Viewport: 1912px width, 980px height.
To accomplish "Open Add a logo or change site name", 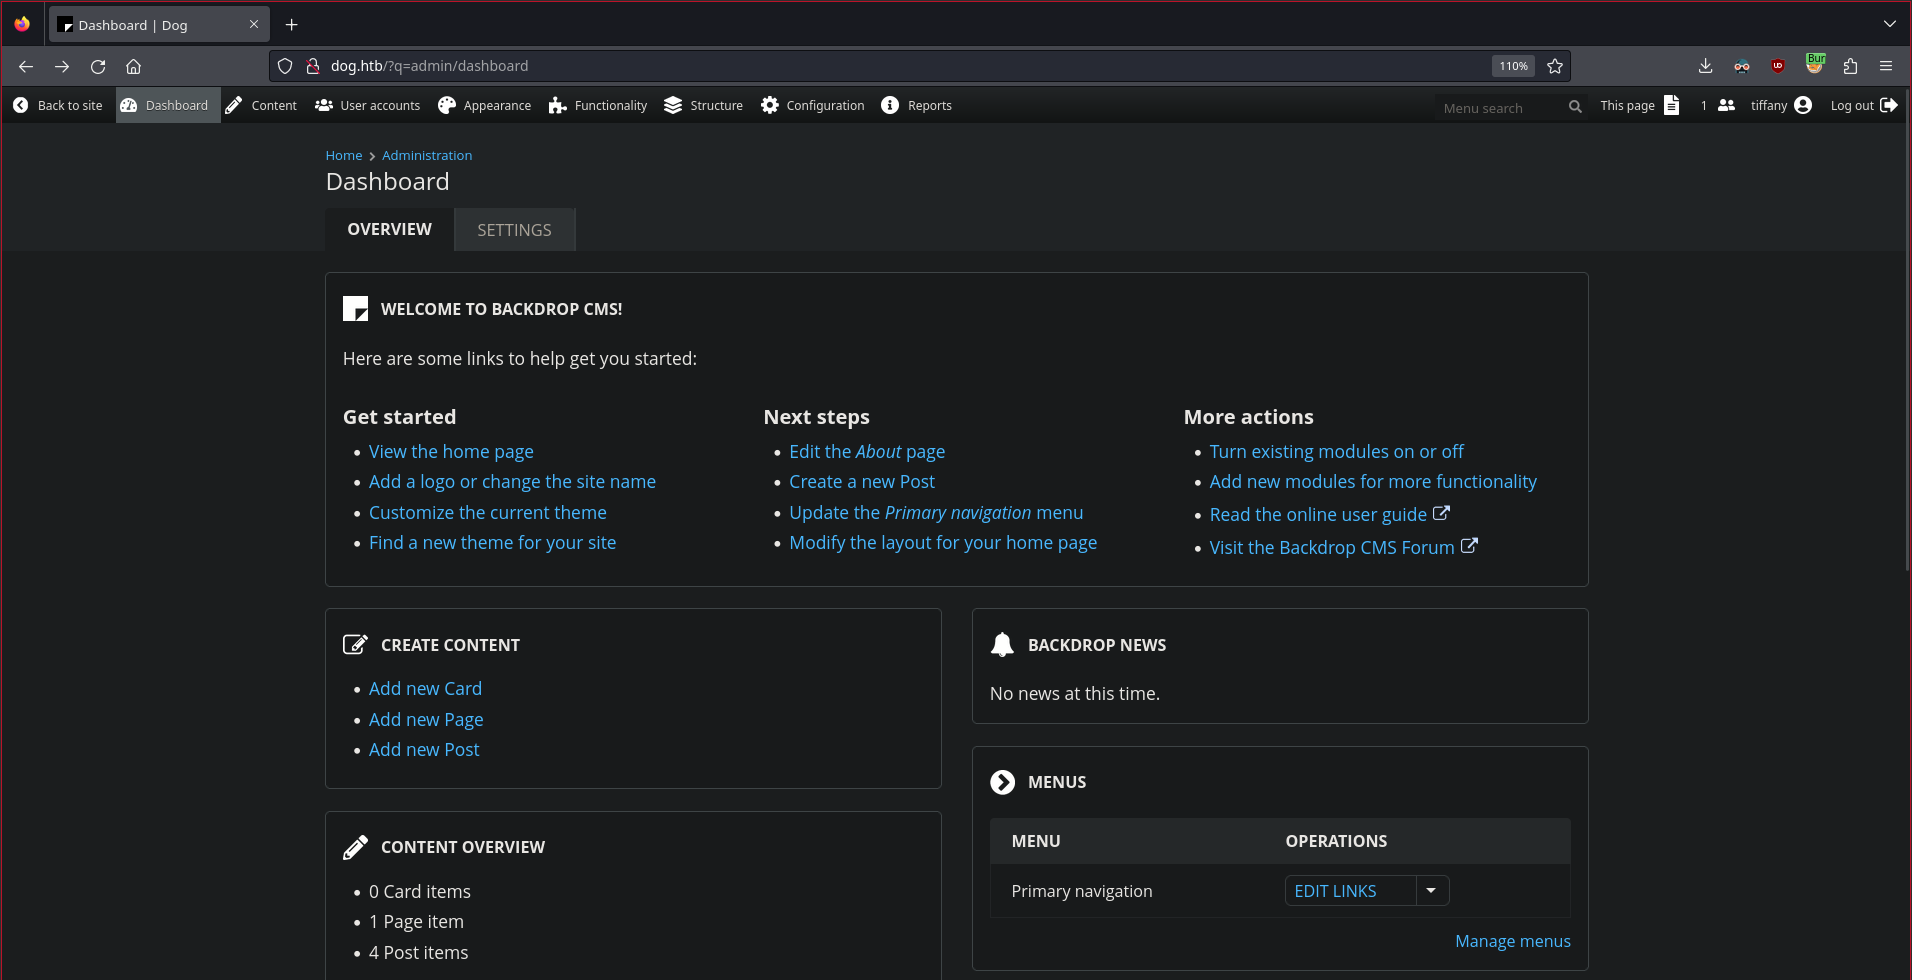I will (x=512, y=482).
